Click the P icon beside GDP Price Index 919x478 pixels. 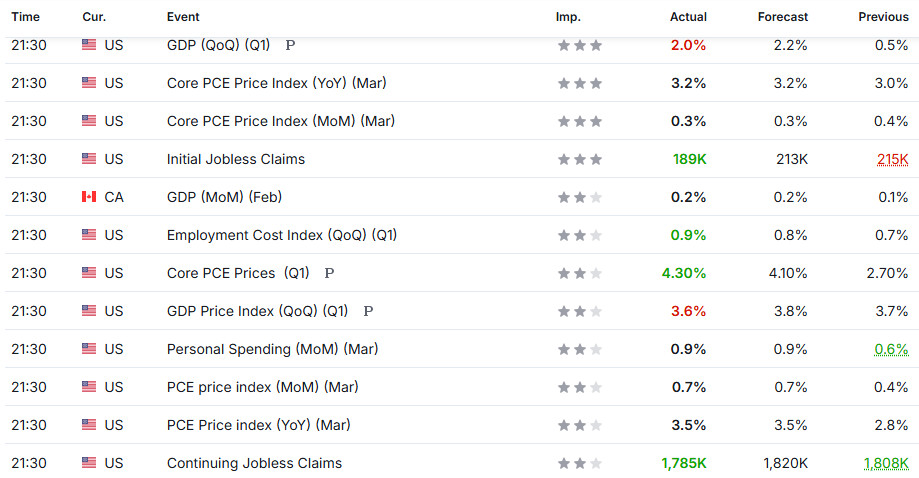(368, 311)
